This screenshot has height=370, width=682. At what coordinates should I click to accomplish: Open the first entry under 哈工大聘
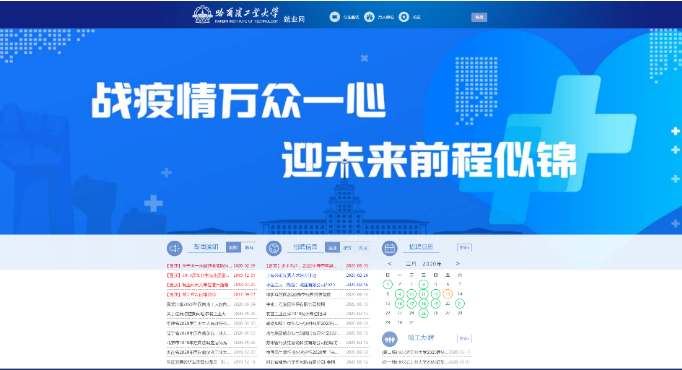coord(415,352)
